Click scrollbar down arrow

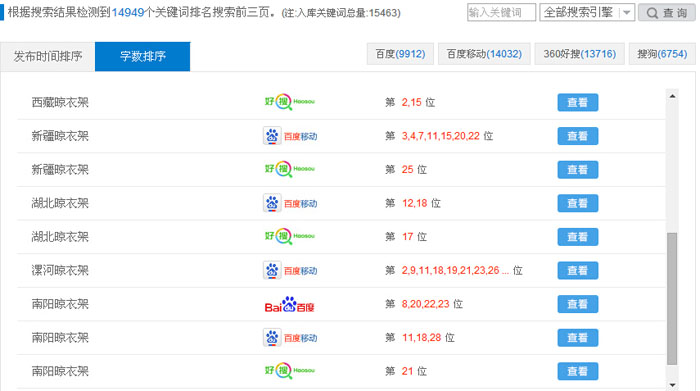click(x=672, y=385)
